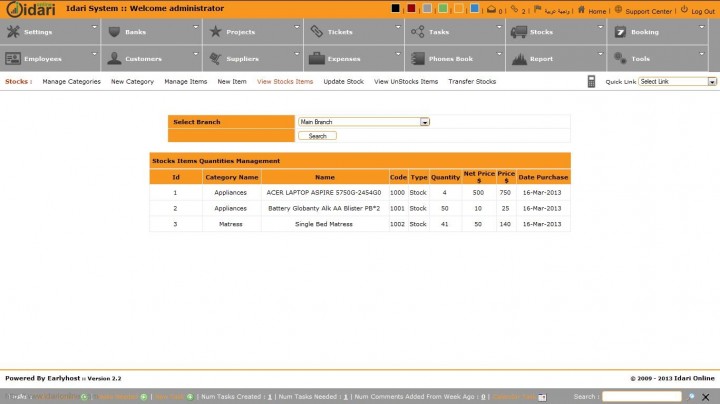Expand the Projects menu dropdown arrow
Screen dimensions: 720x404
coord(297,27)
